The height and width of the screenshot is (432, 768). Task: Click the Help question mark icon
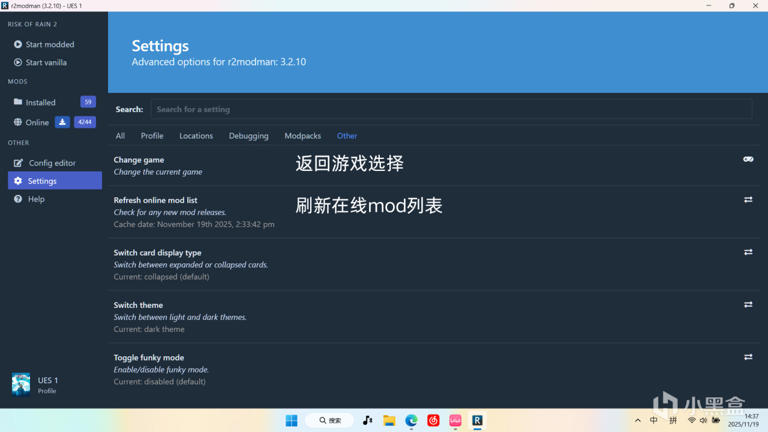[18, 199]
